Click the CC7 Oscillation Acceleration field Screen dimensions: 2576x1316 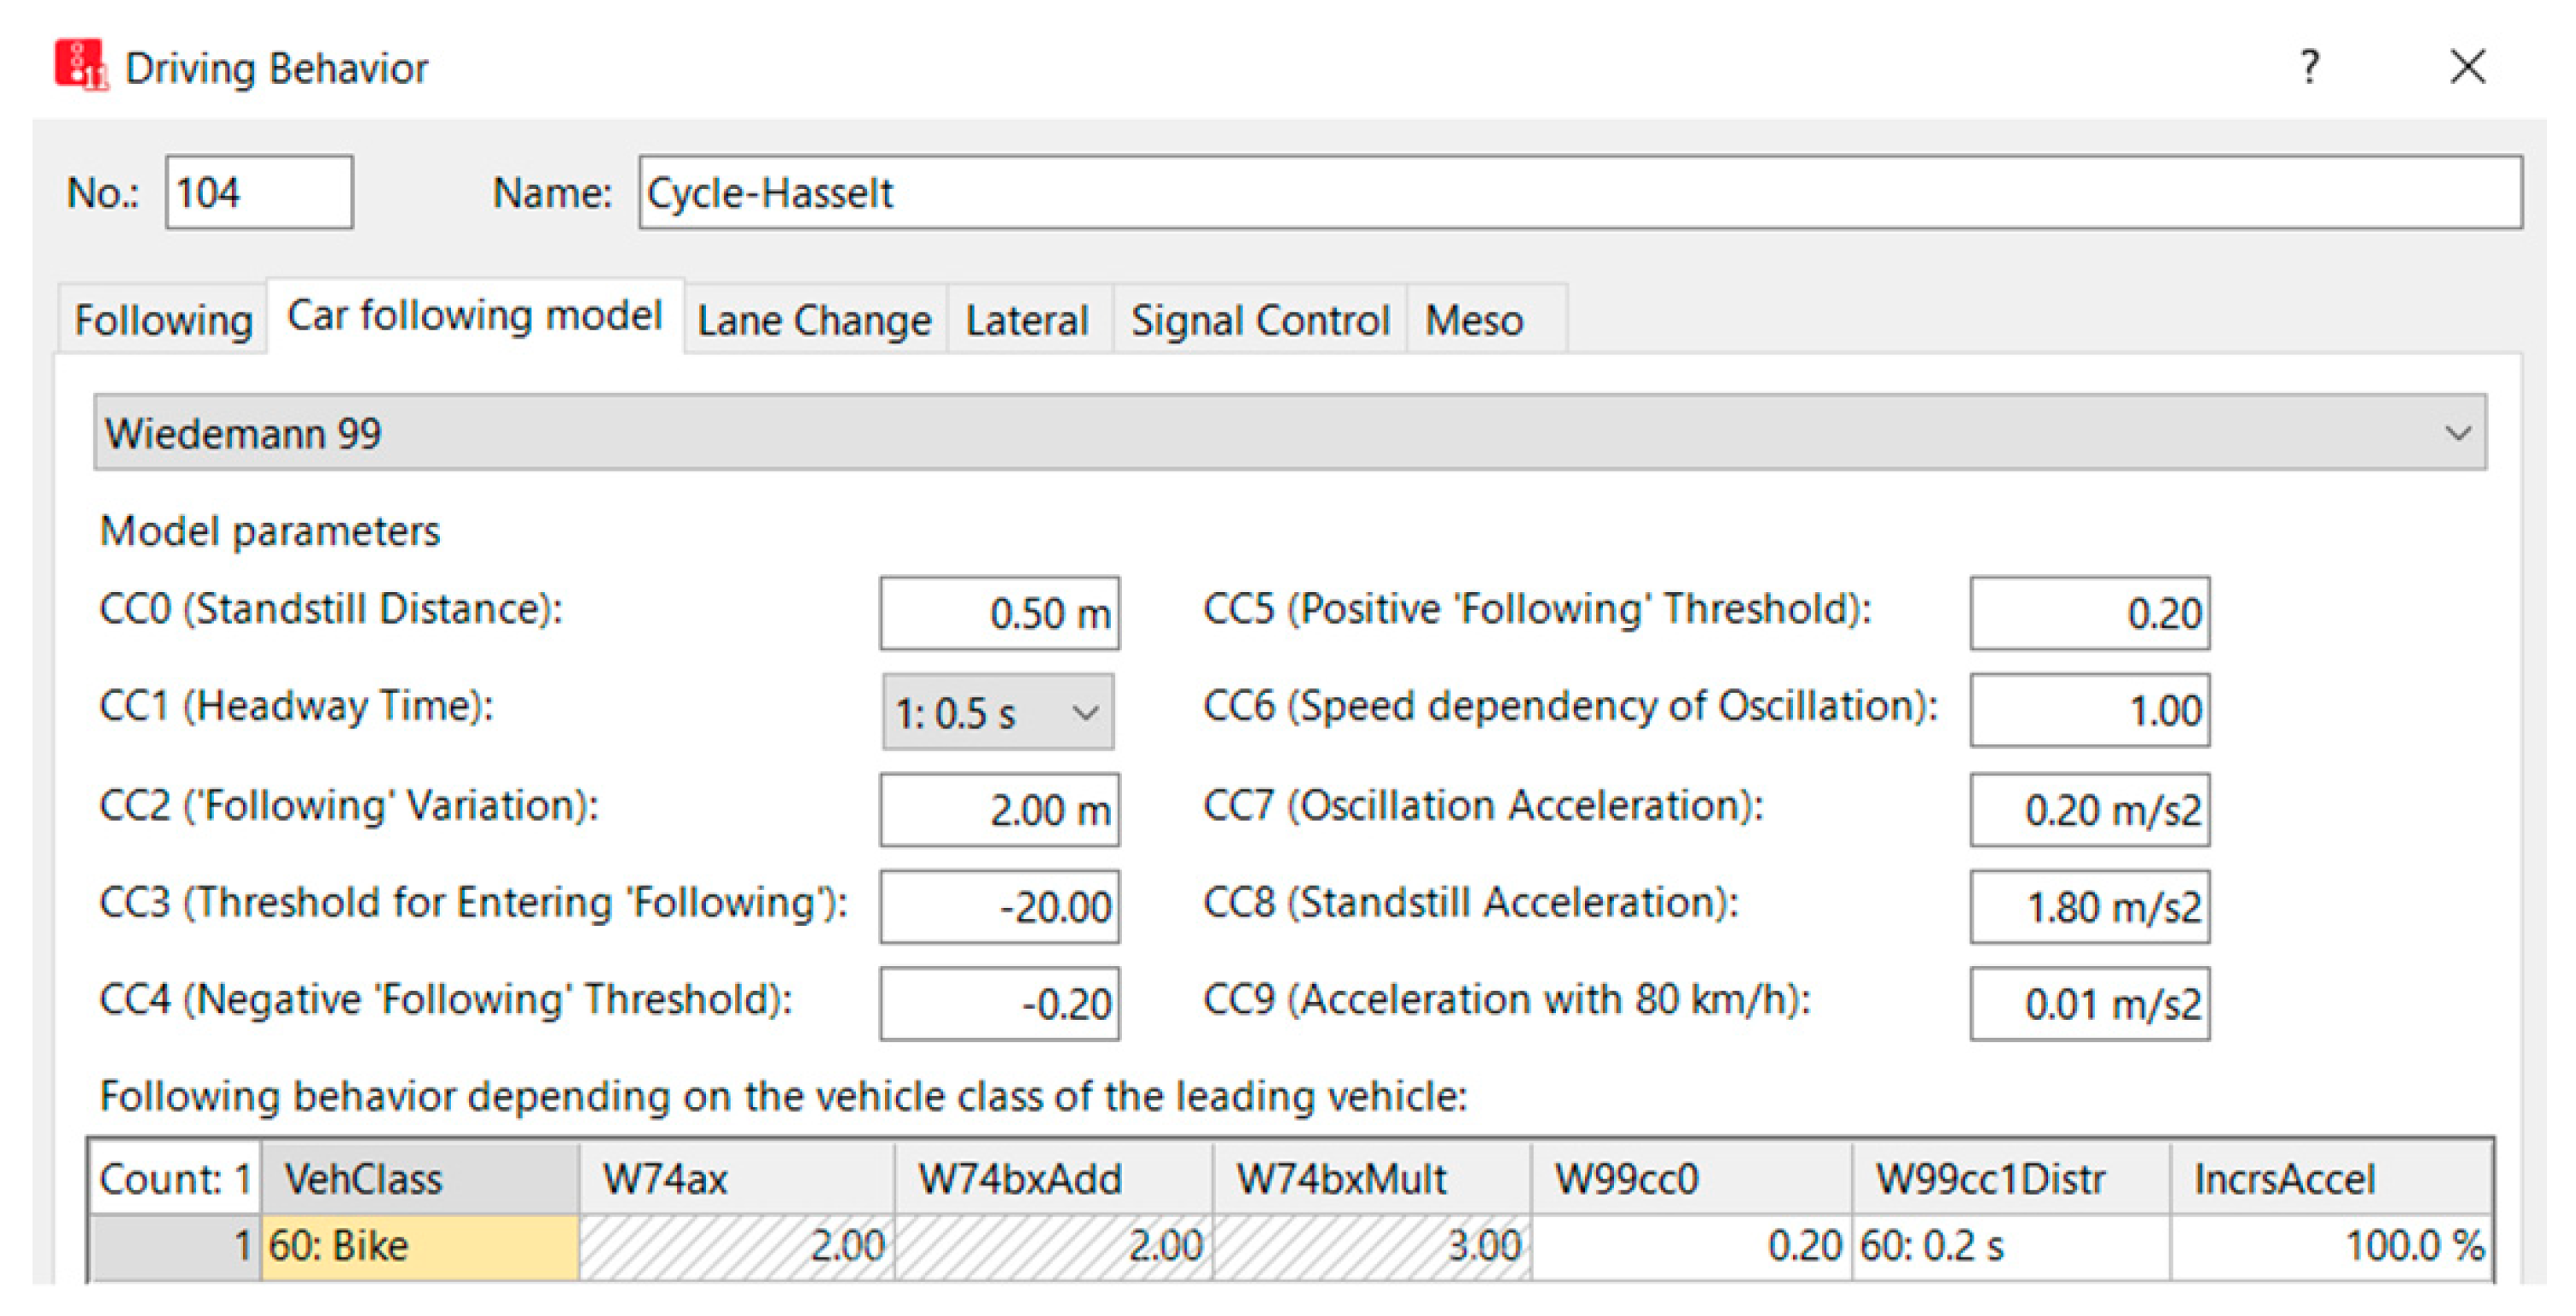pyautogui.click(x=2090, y=809)
